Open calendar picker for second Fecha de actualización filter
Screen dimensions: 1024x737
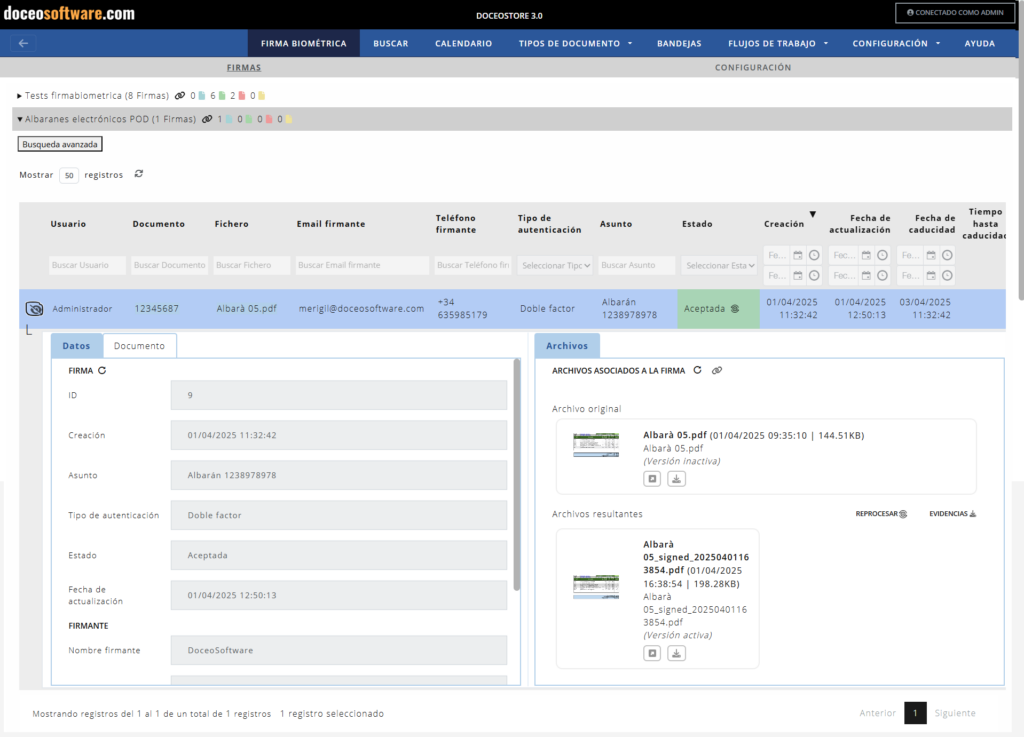tap(866, 275)
